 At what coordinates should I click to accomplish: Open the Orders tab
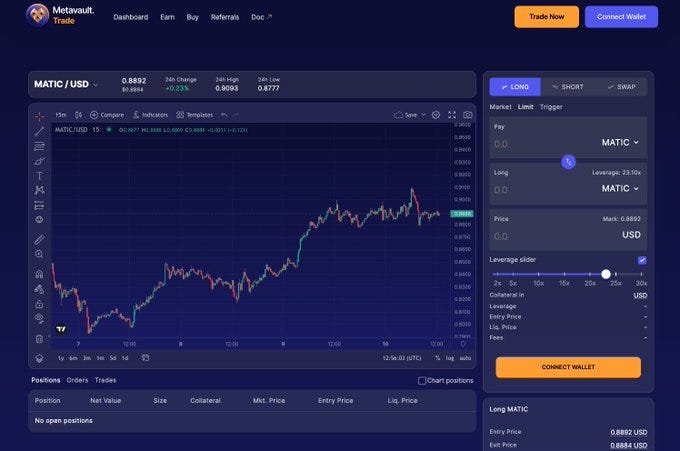tap(77, 380)
